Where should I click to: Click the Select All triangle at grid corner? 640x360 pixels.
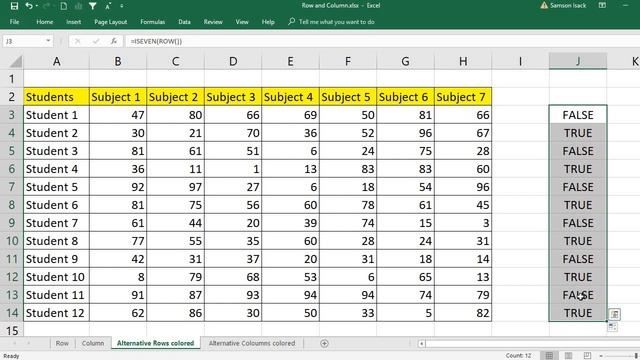tap(15, 62)
